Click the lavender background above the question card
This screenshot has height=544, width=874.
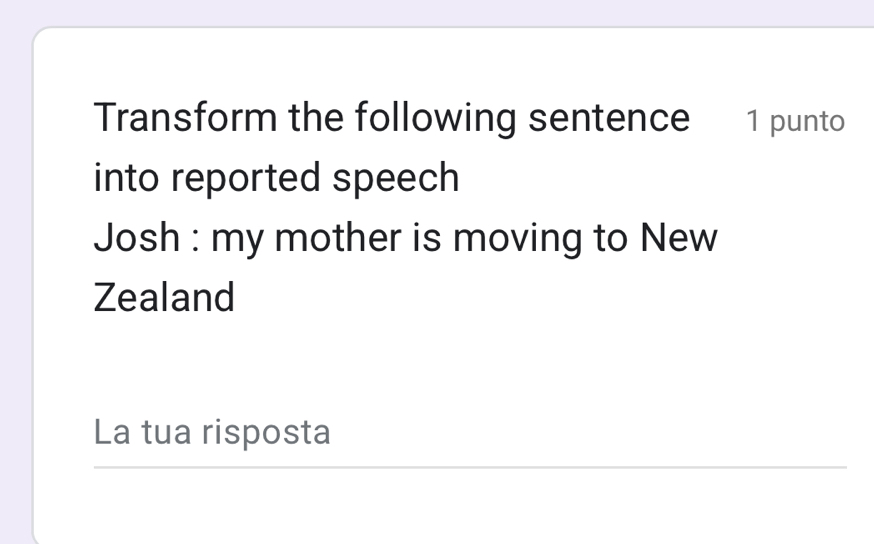point(437,12)
